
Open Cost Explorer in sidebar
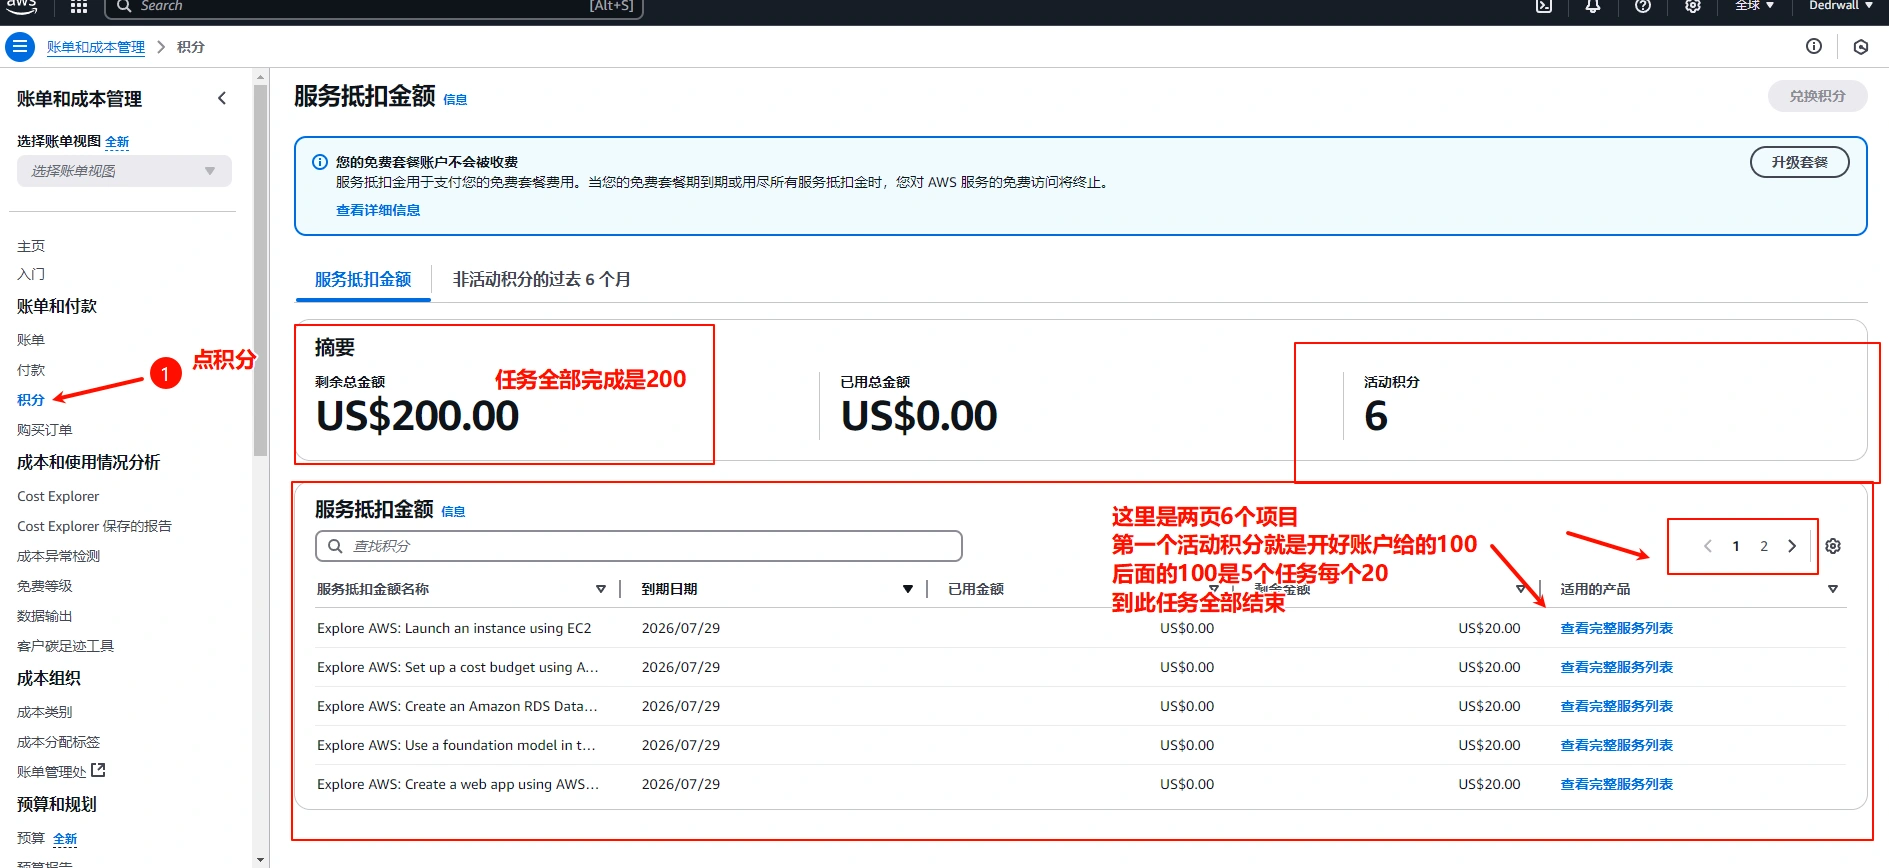[x=58, y=496]
